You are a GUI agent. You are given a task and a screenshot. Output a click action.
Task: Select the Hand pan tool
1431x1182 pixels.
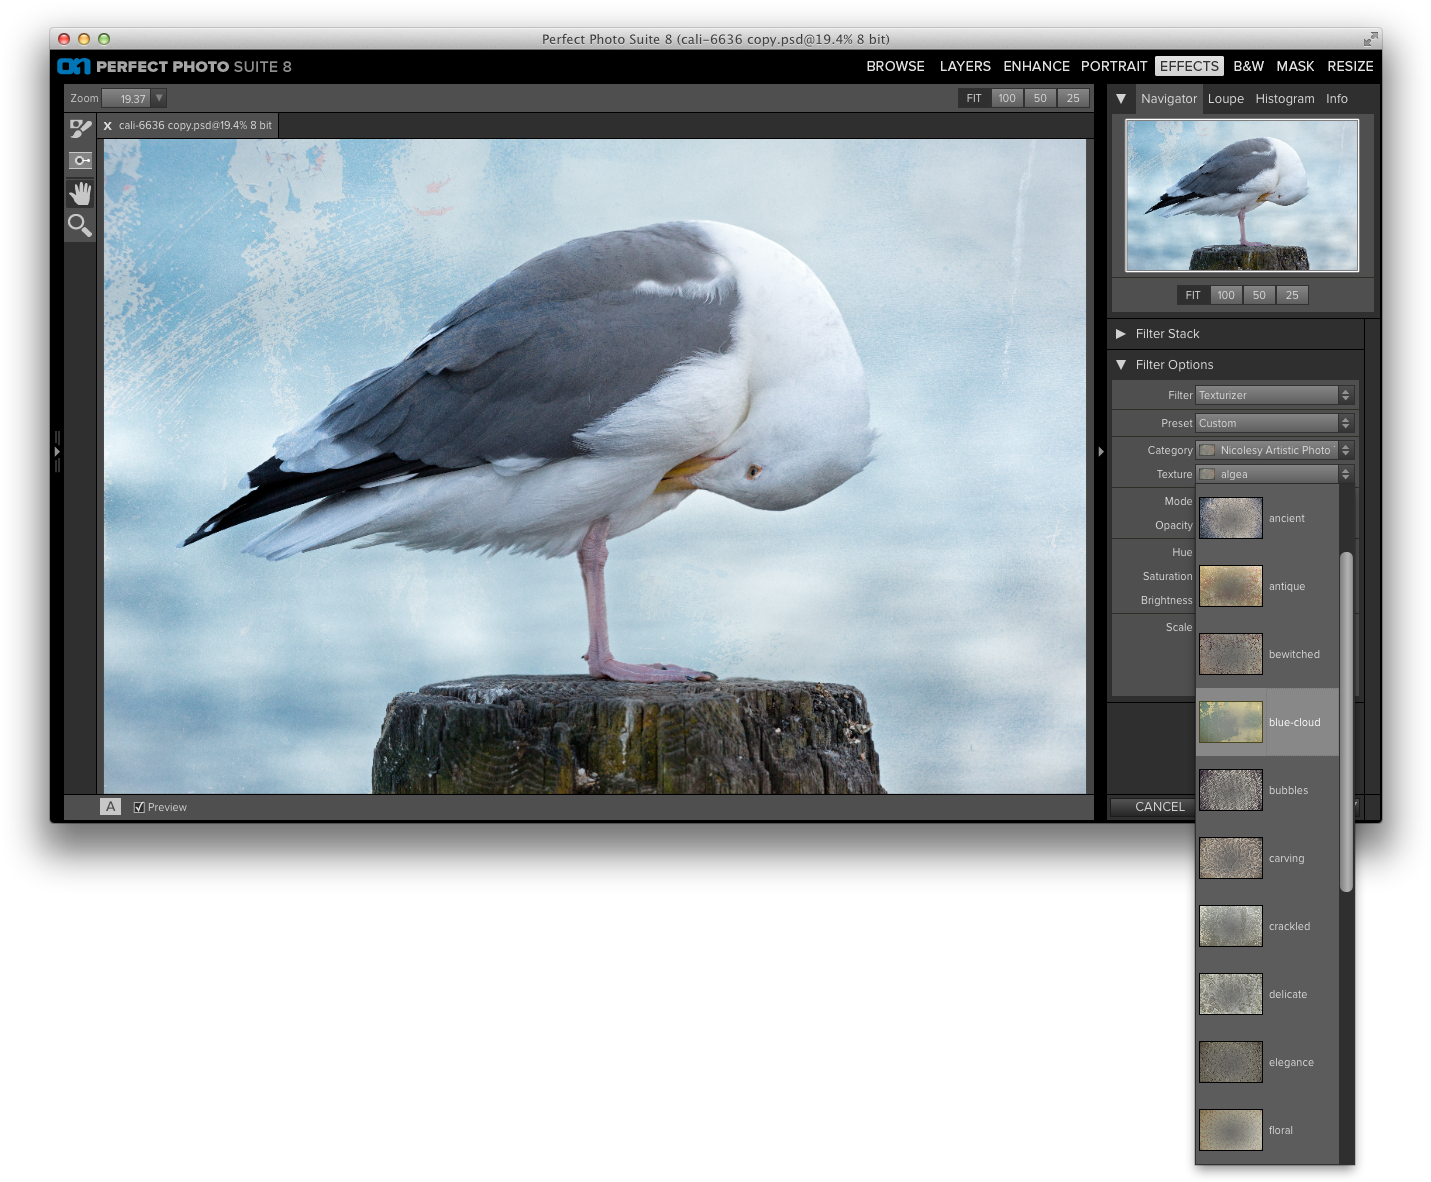tap(80, 193)
